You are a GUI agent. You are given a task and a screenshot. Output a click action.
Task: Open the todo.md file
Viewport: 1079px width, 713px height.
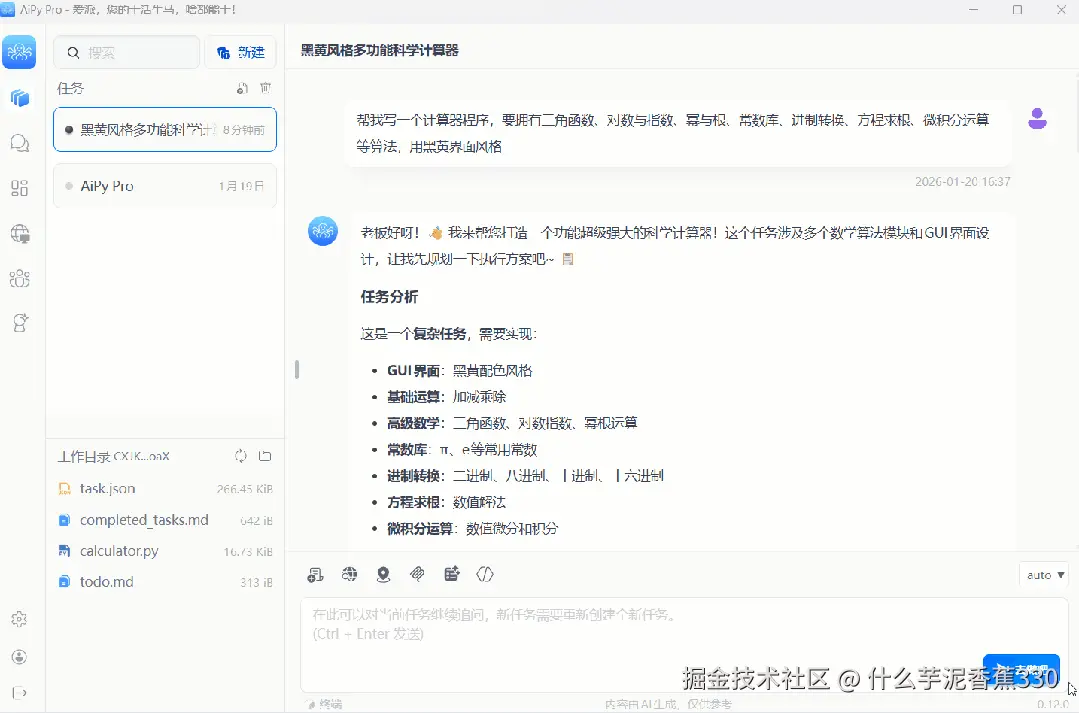[165, 582]
